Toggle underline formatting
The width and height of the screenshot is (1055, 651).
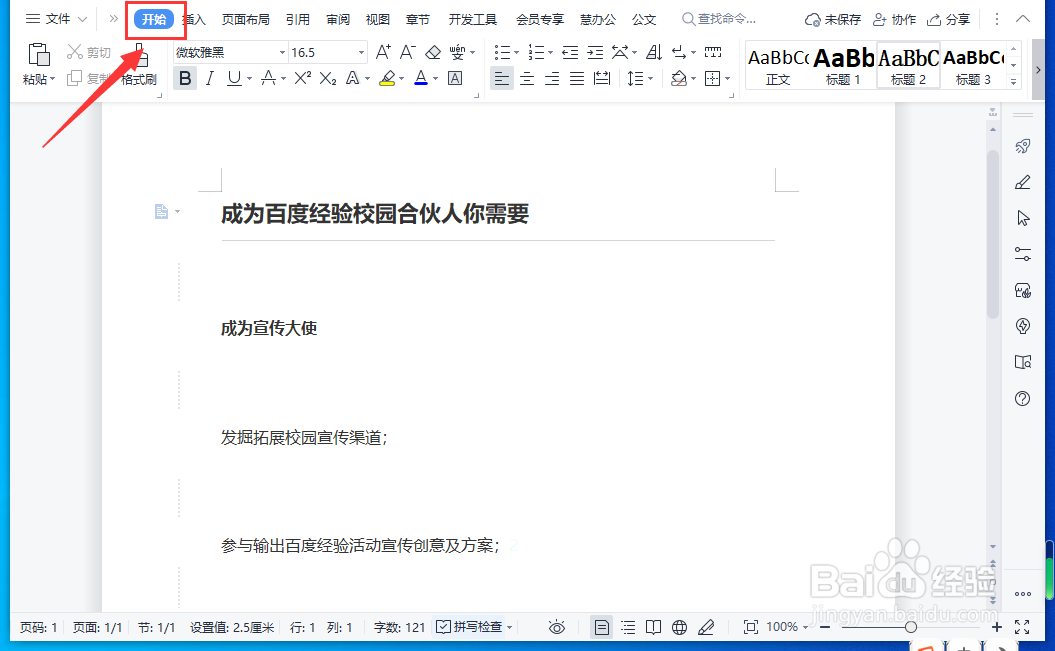[x=233, y=78]
